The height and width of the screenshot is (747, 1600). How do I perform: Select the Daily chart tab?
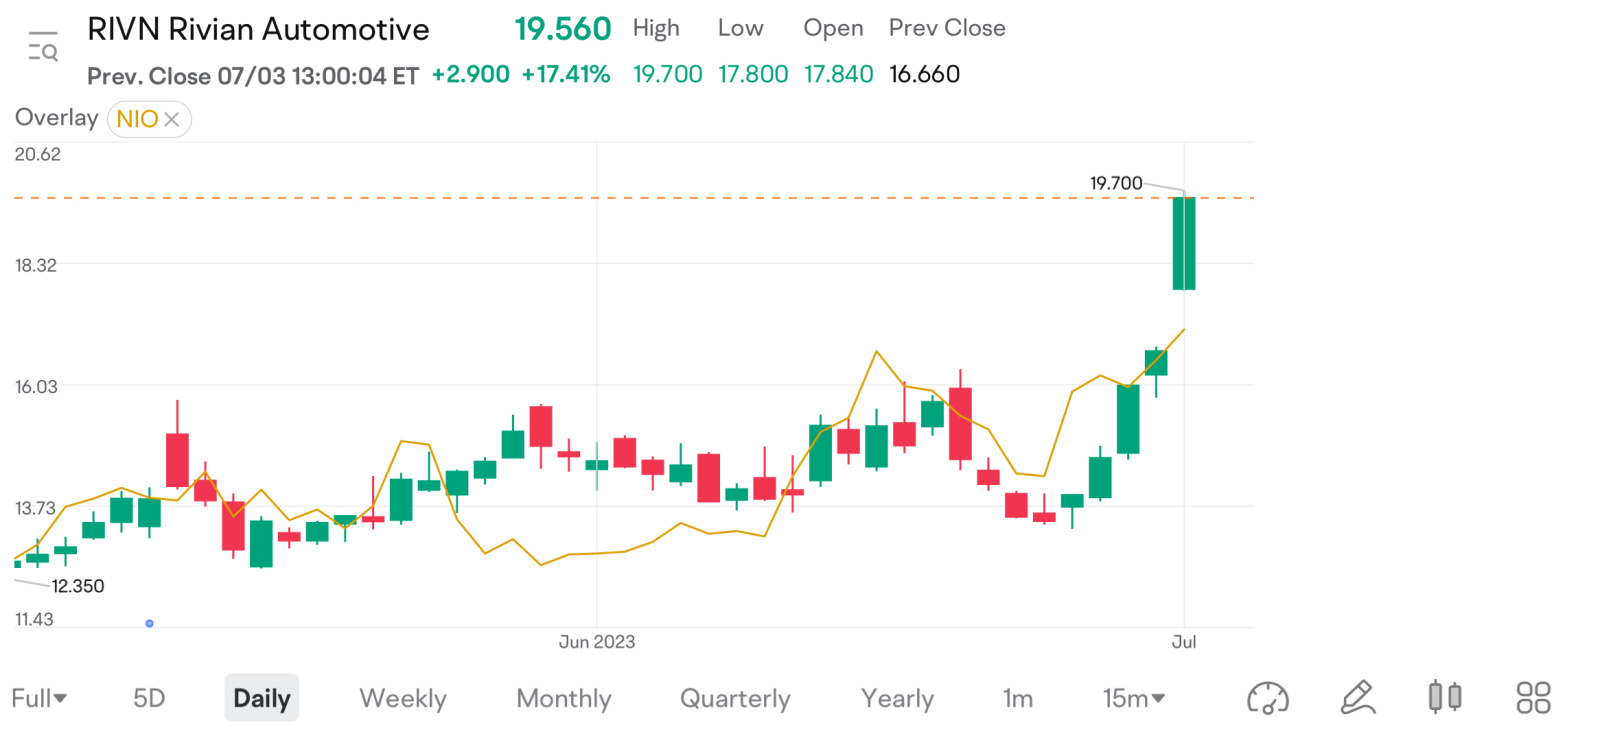click(262, 698)
